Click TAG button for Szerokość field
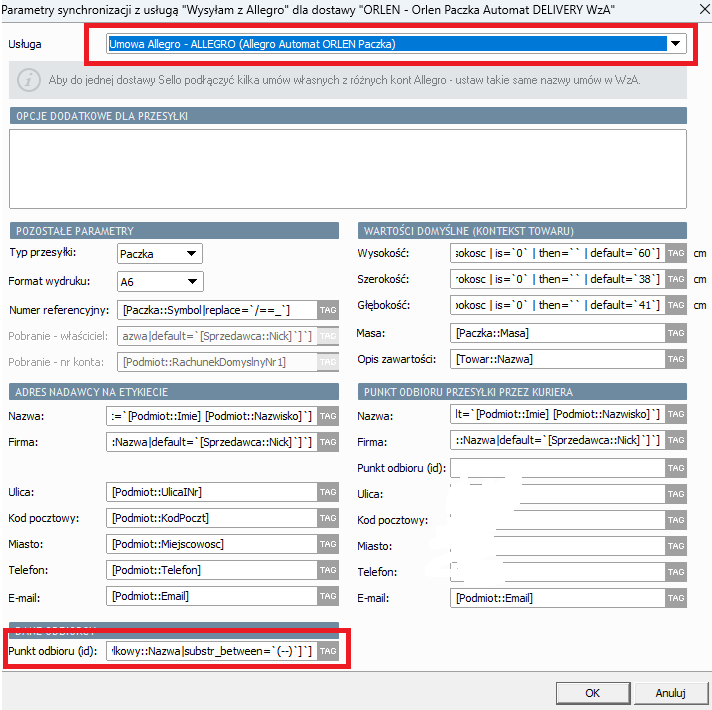 (676, 279)
